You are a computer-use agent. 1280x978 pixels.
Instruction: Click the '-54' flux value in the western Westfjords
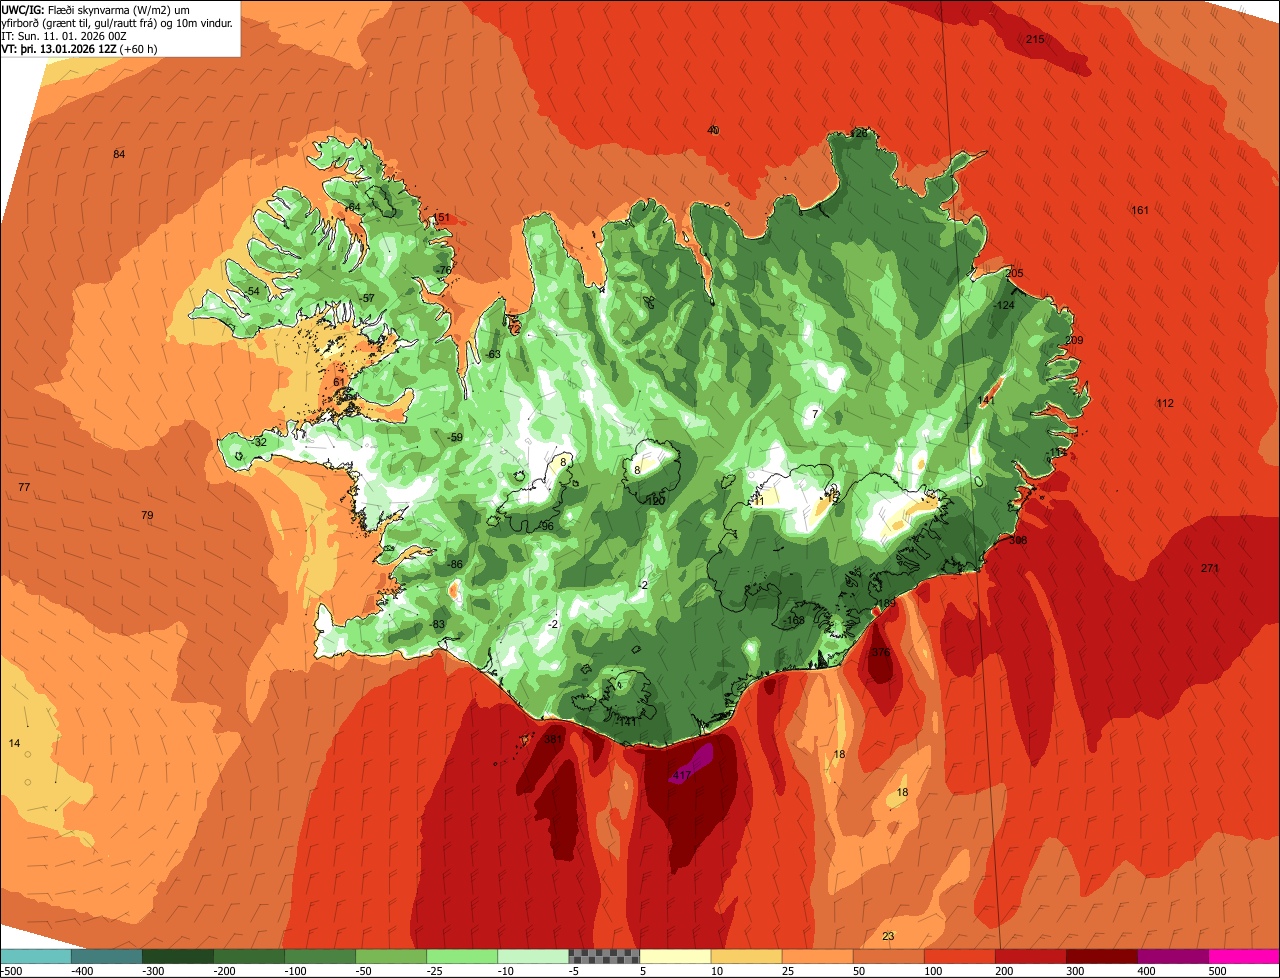(x=253, y=291)
